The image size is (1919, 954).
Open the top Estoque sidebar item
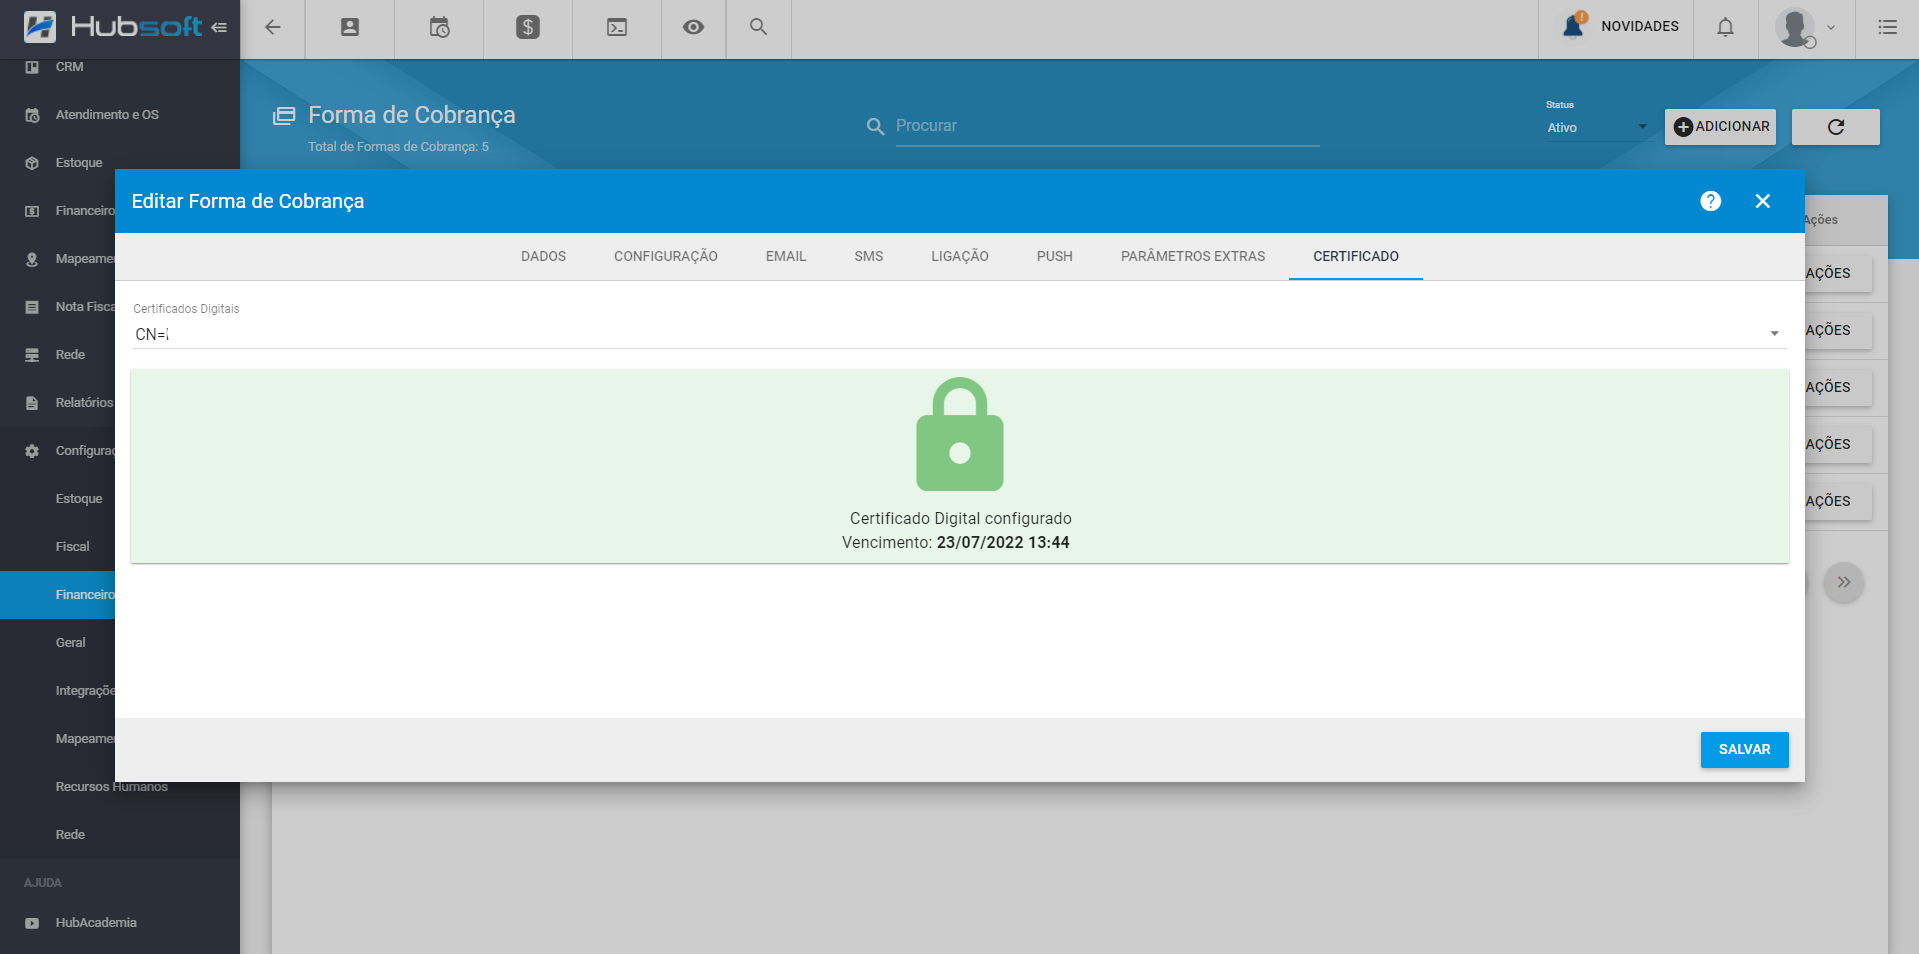point(79,163)
